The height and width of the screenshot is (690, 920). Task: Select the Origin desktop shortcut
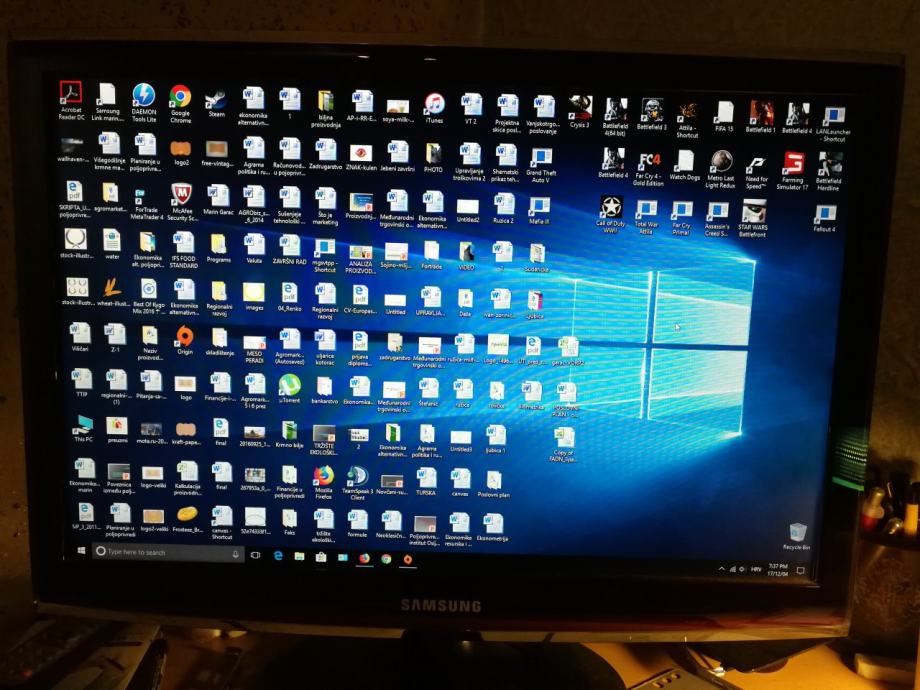[185, 340]
